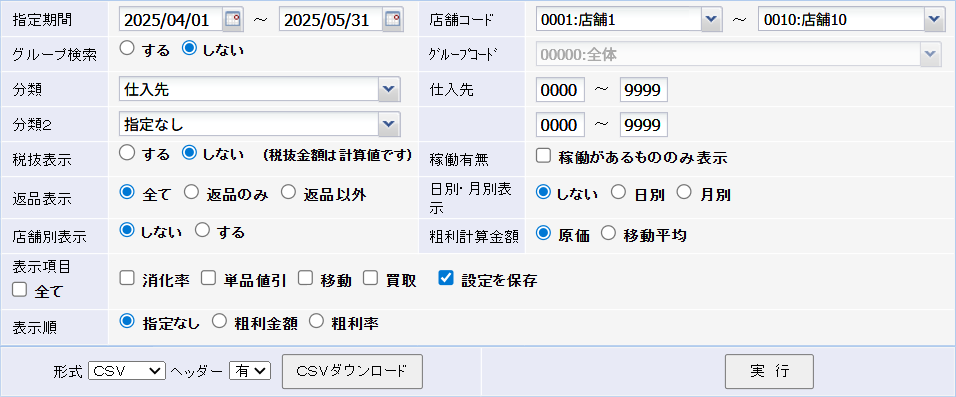Click the 仕入先 range start field 0000
The image size is (956, 397).
(x=560, y=90)
